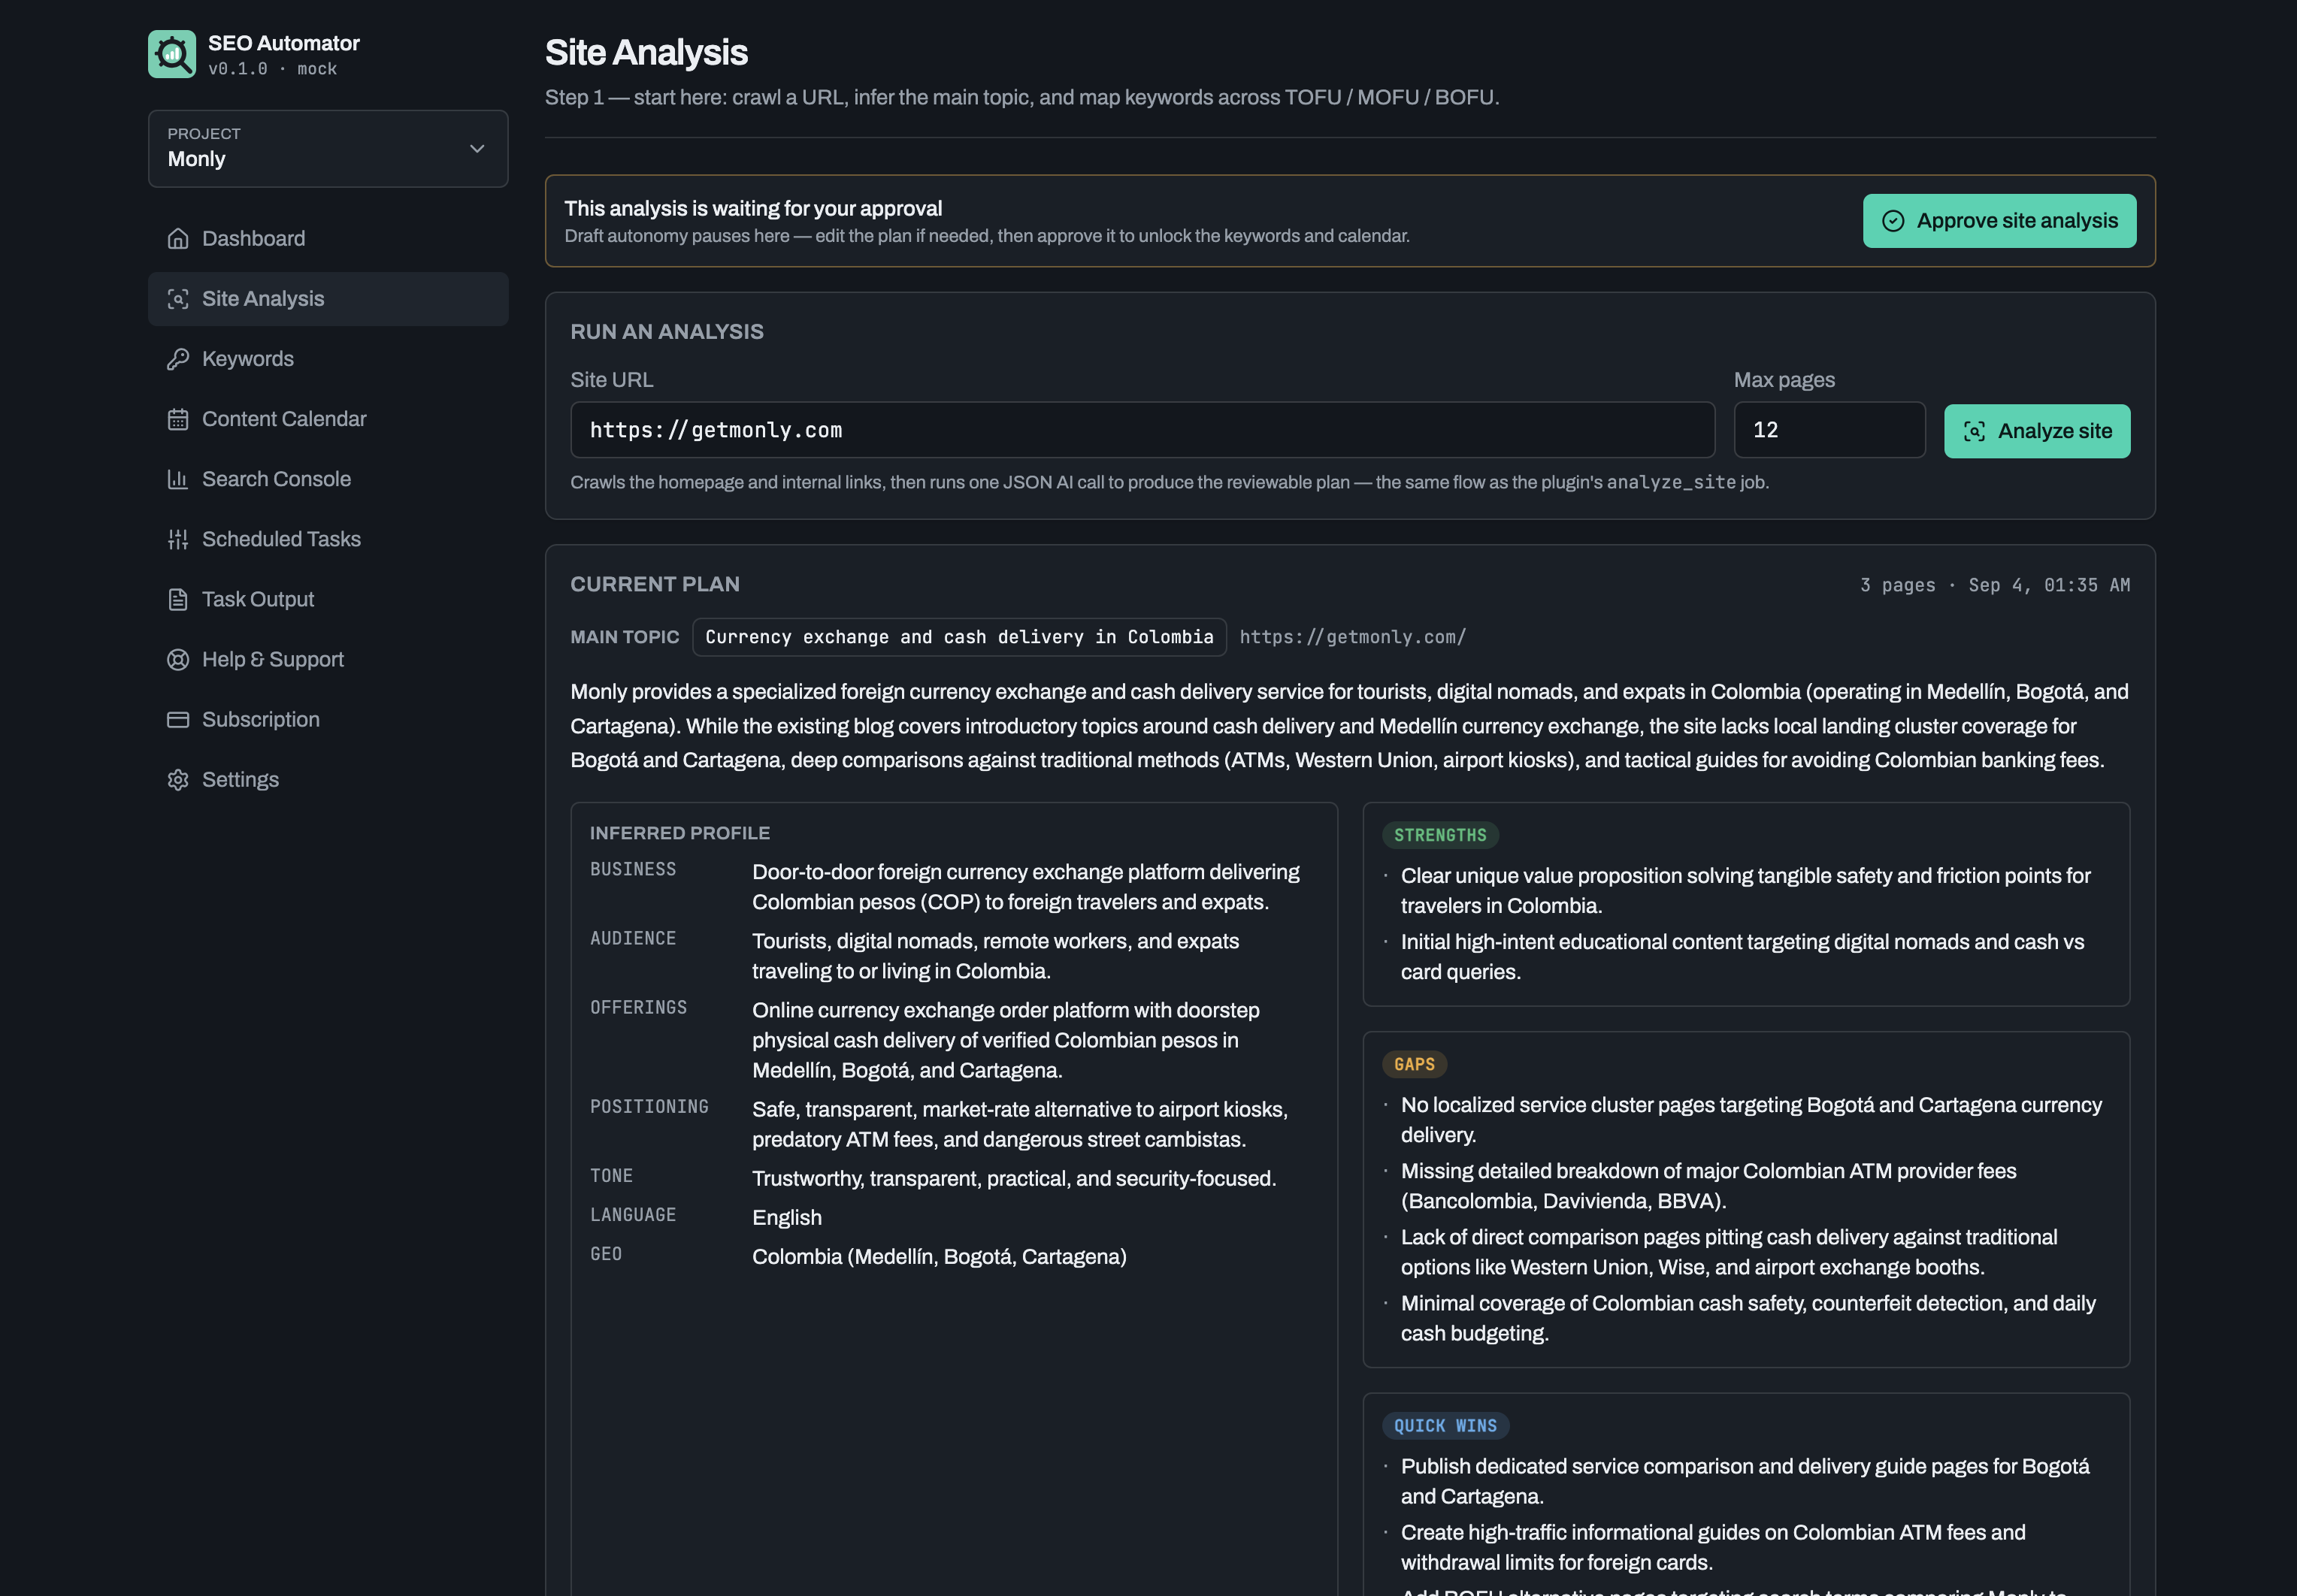The image size is (2297, 1596).
Task: Click the LANGUAGE value English
Action: pyautogui.click(x=787, y=1217)
